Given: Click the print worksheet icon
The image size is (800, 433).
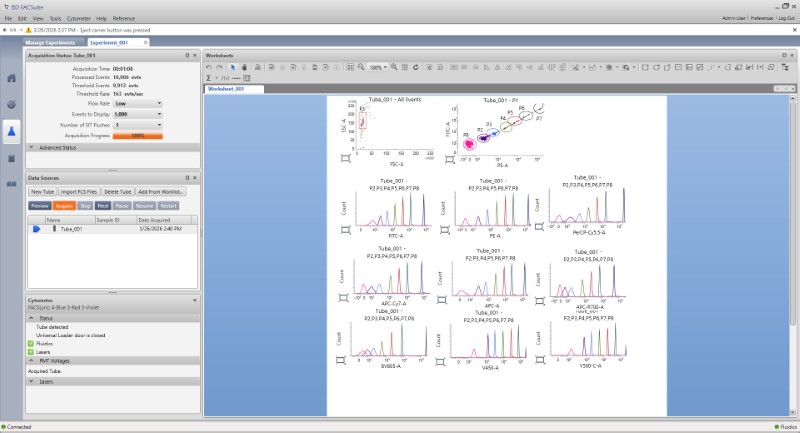Looking at the screenshot, I should click(258, 67).
